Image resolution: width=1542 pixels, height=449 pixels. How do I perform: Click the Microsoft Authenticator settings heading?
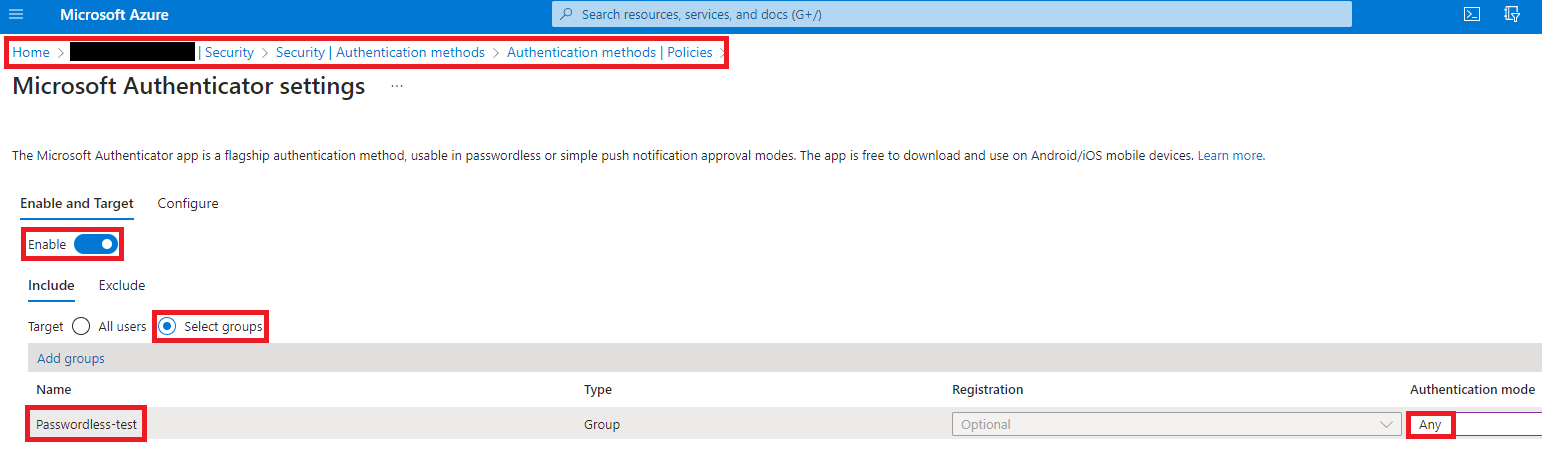pyautogui.click(x=189, y=86)
